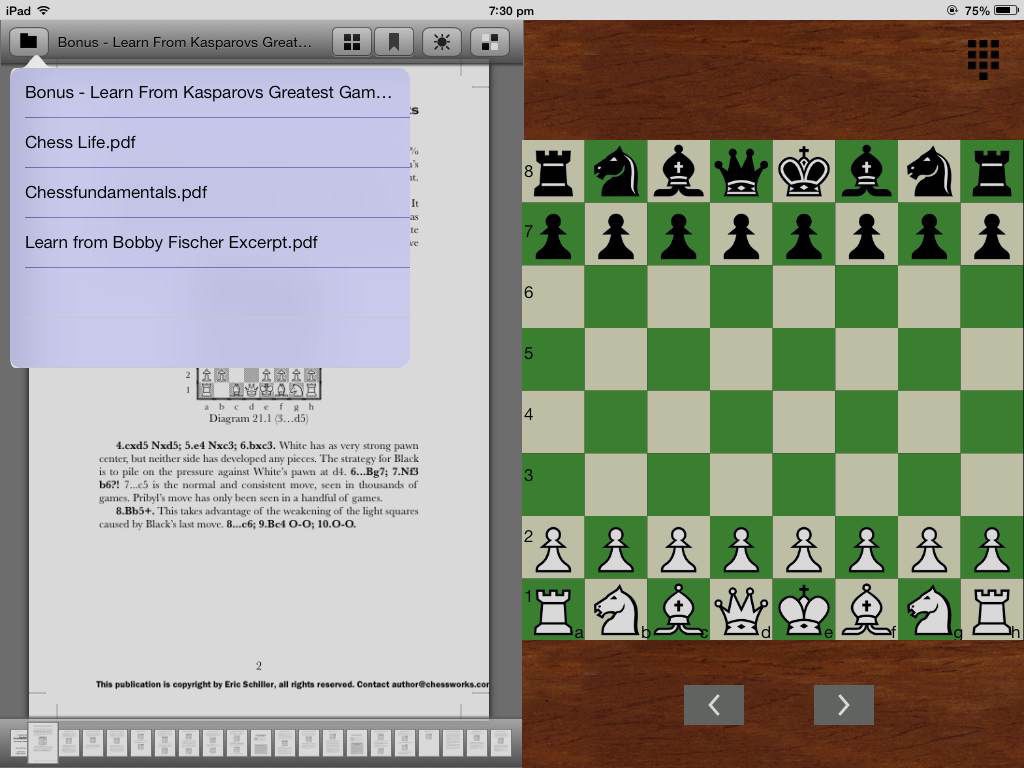Advance to next move with right arrow
This screenshot has width=1024, height=768.
pos(843,705)
